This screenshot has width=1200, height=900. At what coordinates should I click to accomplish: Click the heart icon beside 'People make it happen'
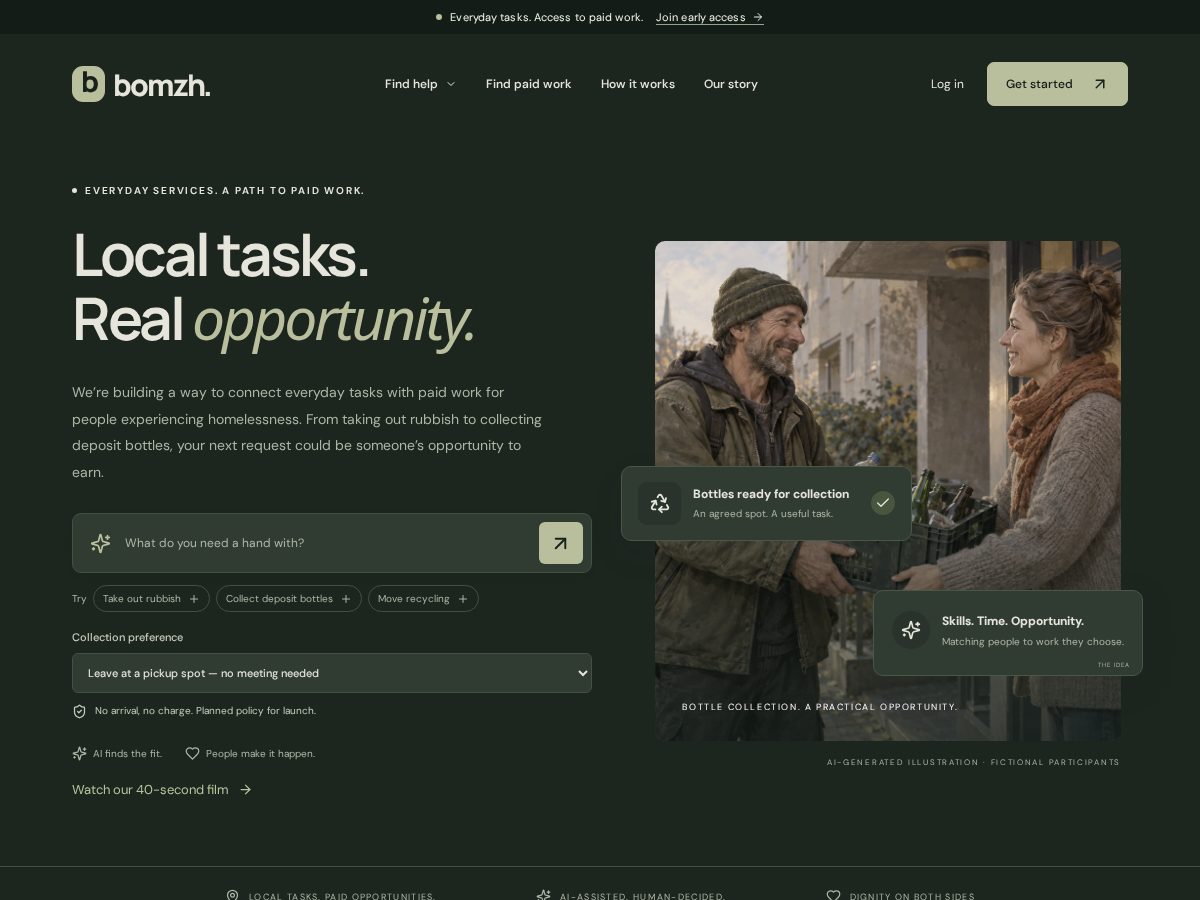pyautogui.click(x=193, y=753)
